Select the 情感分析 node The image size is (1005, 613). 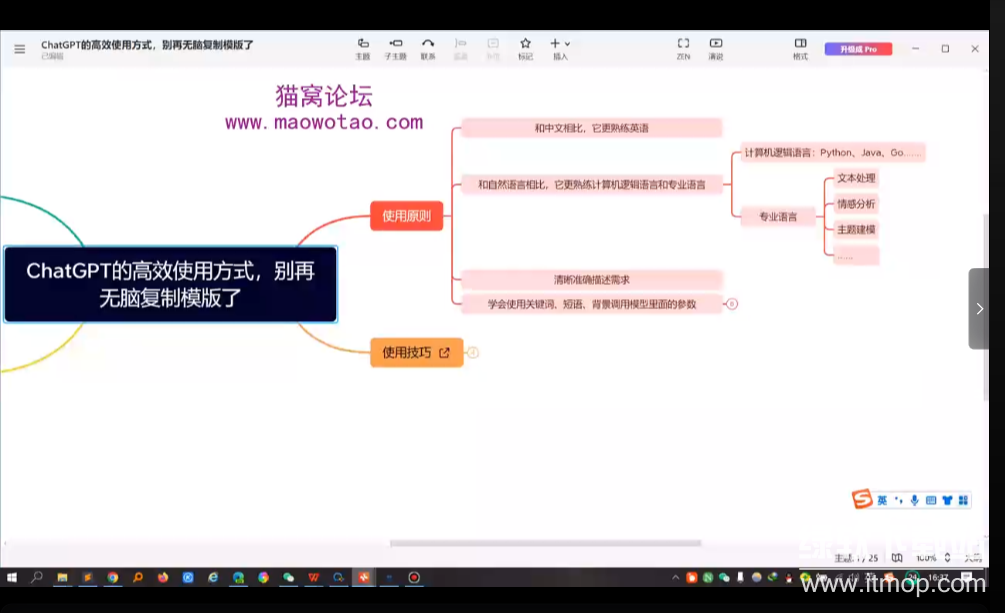tap(856, 204)
